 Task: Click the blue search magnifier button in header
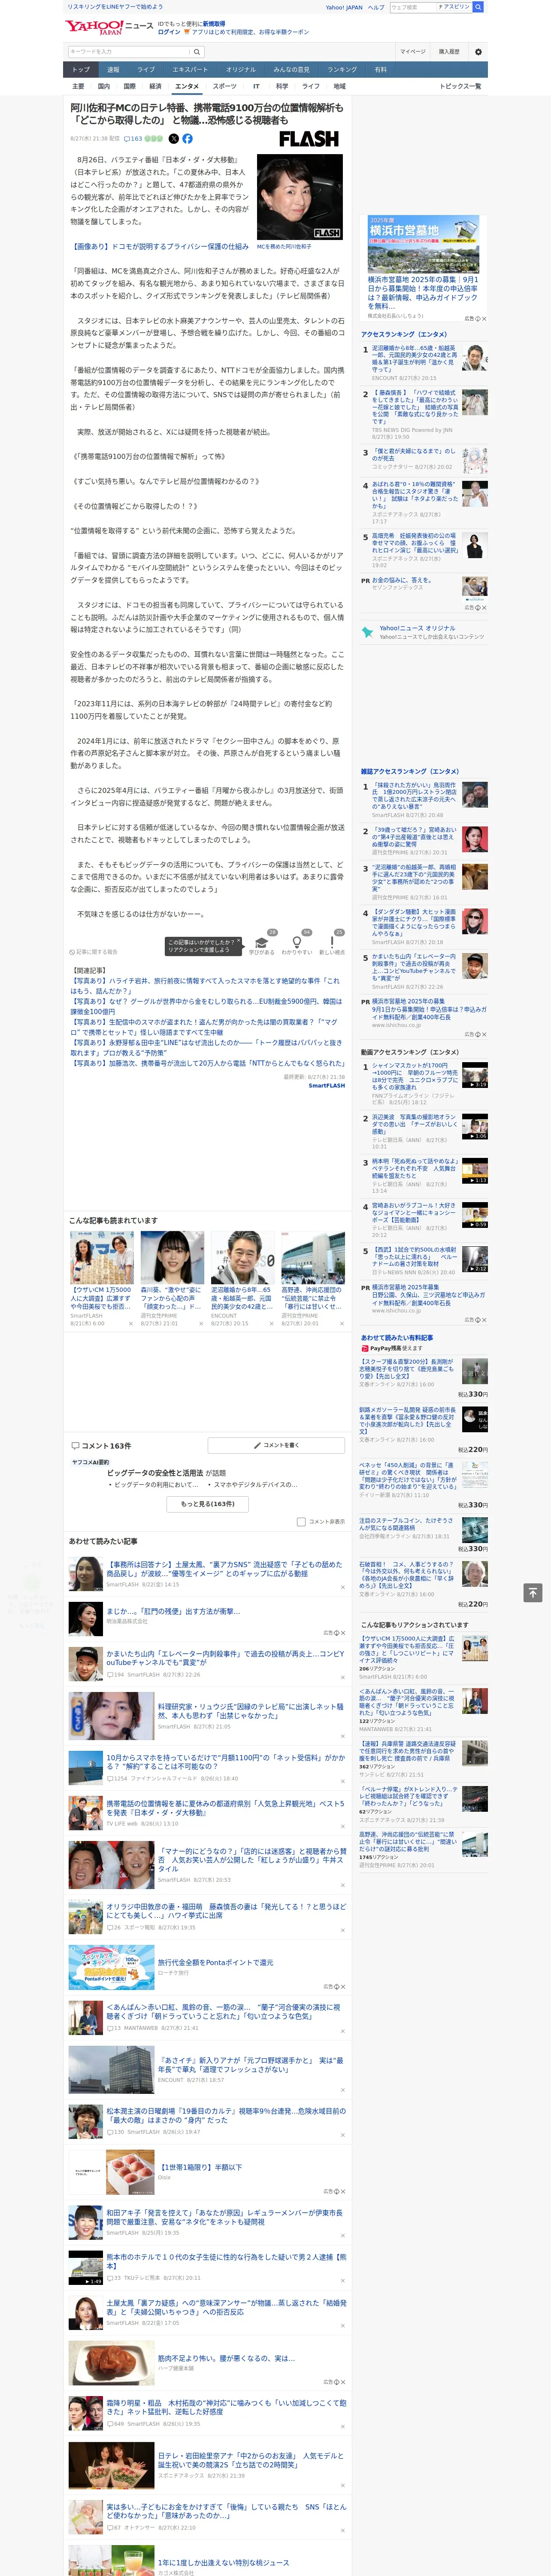pyautogui.click(x=478, y=7)
